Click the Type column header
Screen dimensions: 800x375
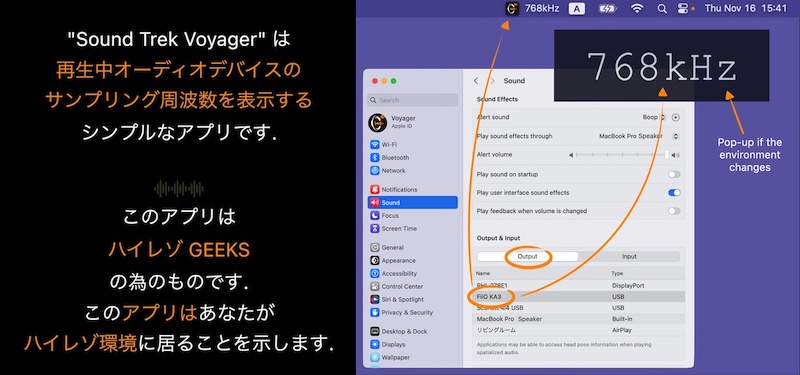click(x=617, y=273)
